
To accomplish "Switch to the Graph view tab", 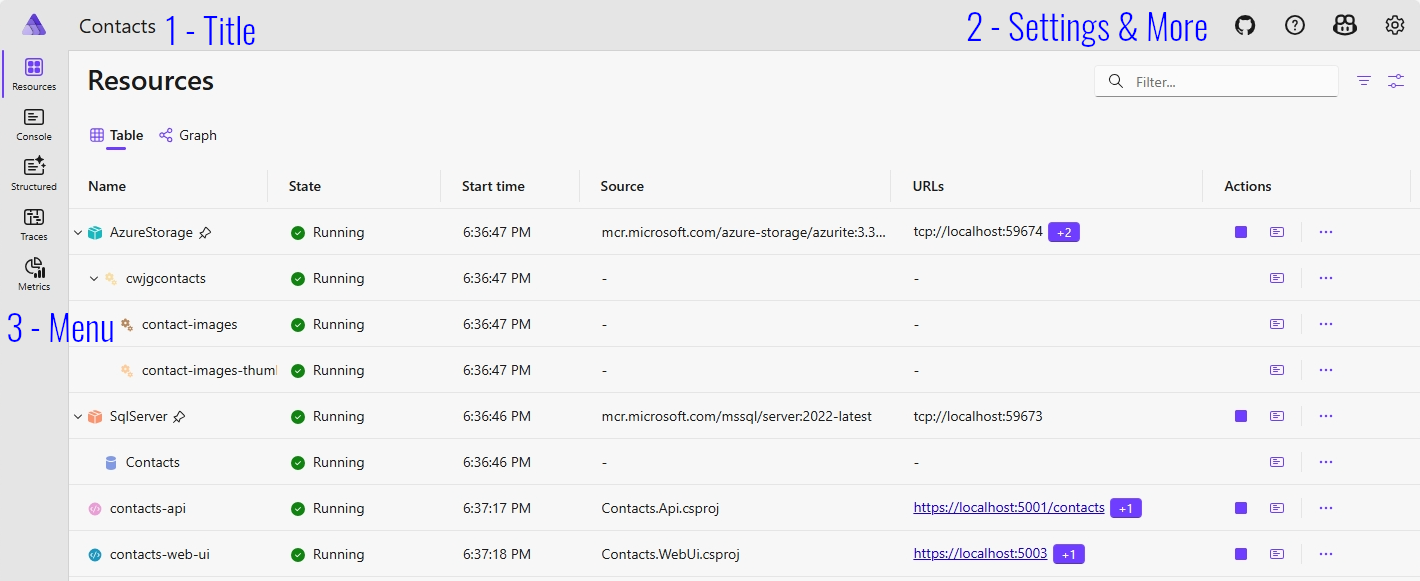I will [188, 135].
